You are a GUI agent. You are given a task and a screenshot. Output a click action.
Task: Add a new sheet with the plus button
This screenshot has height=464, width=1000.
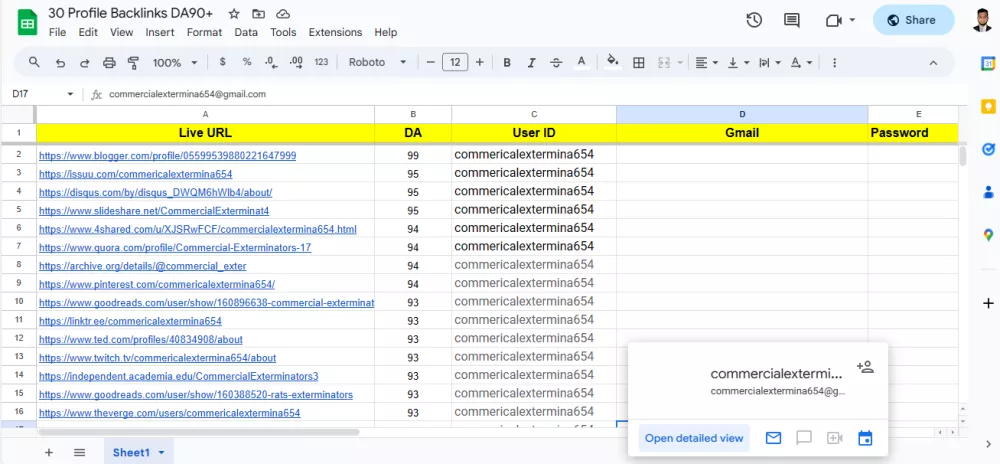48,453
